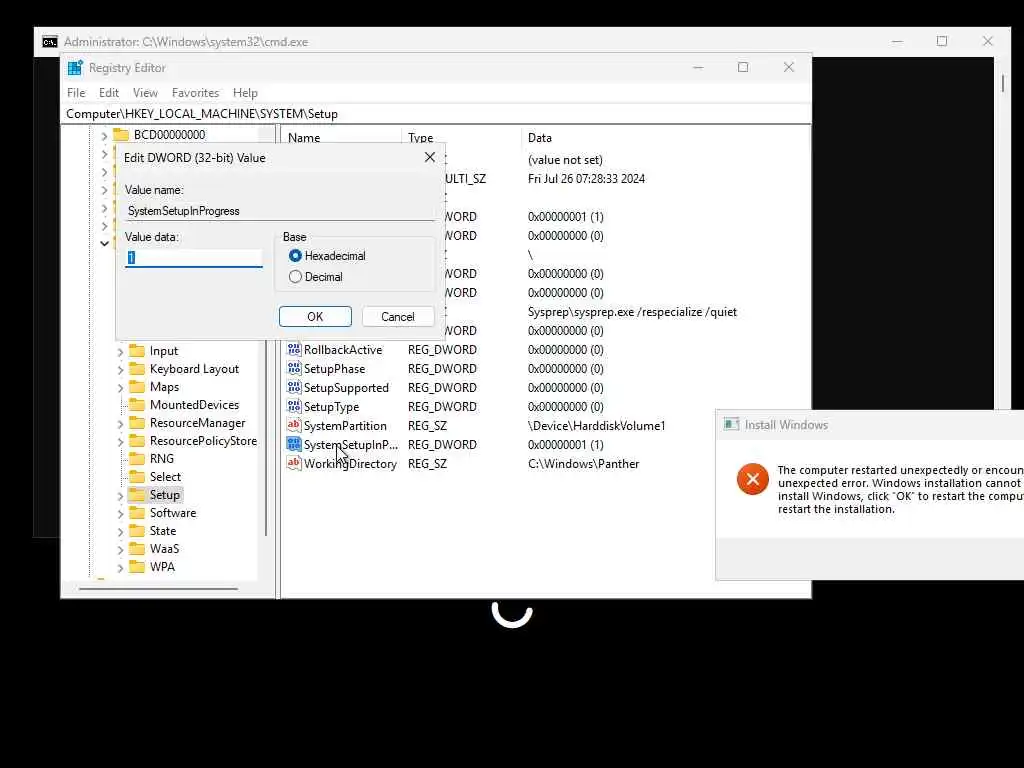Click the SetupPhase DWORD value icon
The height and width of the screenshot is (768, 1024).
tap(294, 368)
